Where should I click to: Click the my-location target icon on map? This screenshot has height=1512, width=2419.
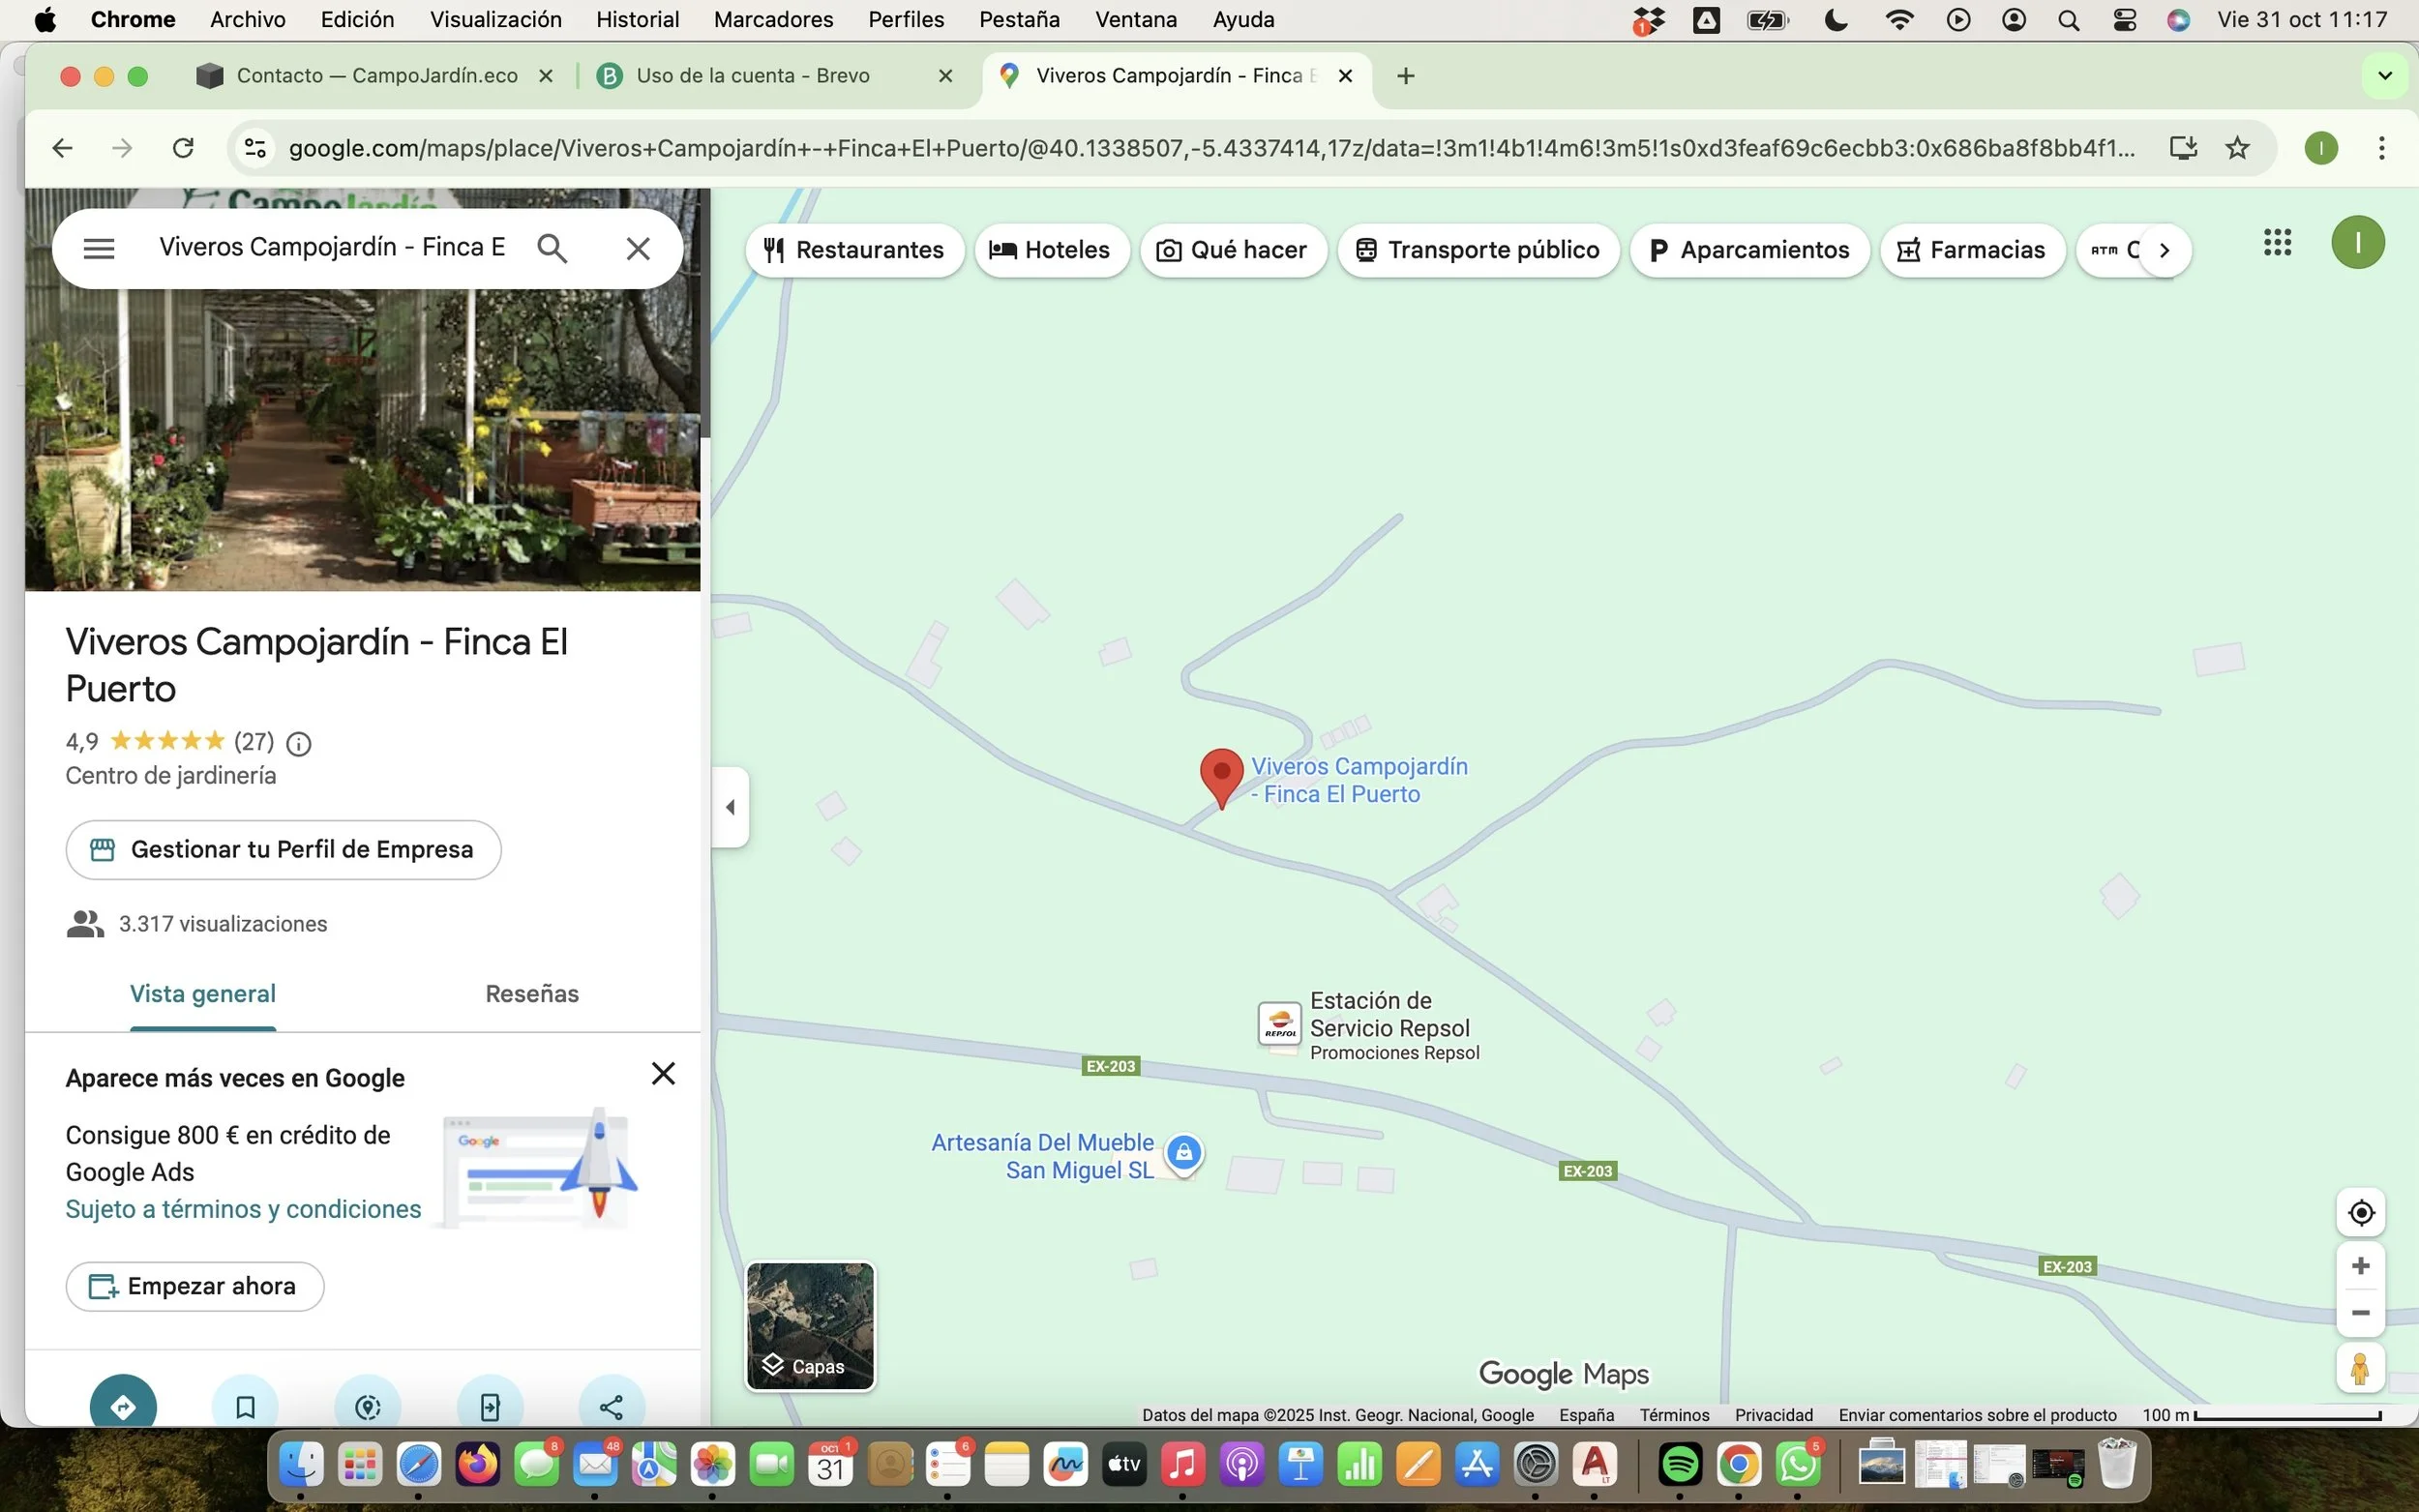(x=2360, y=1212)
